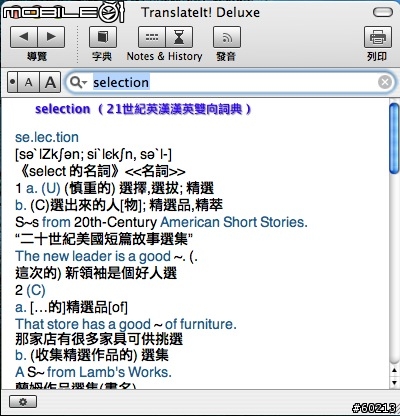Click the translation 那家店有很多家具可供挑選
The image size is (400, 416).
point(99,339)
